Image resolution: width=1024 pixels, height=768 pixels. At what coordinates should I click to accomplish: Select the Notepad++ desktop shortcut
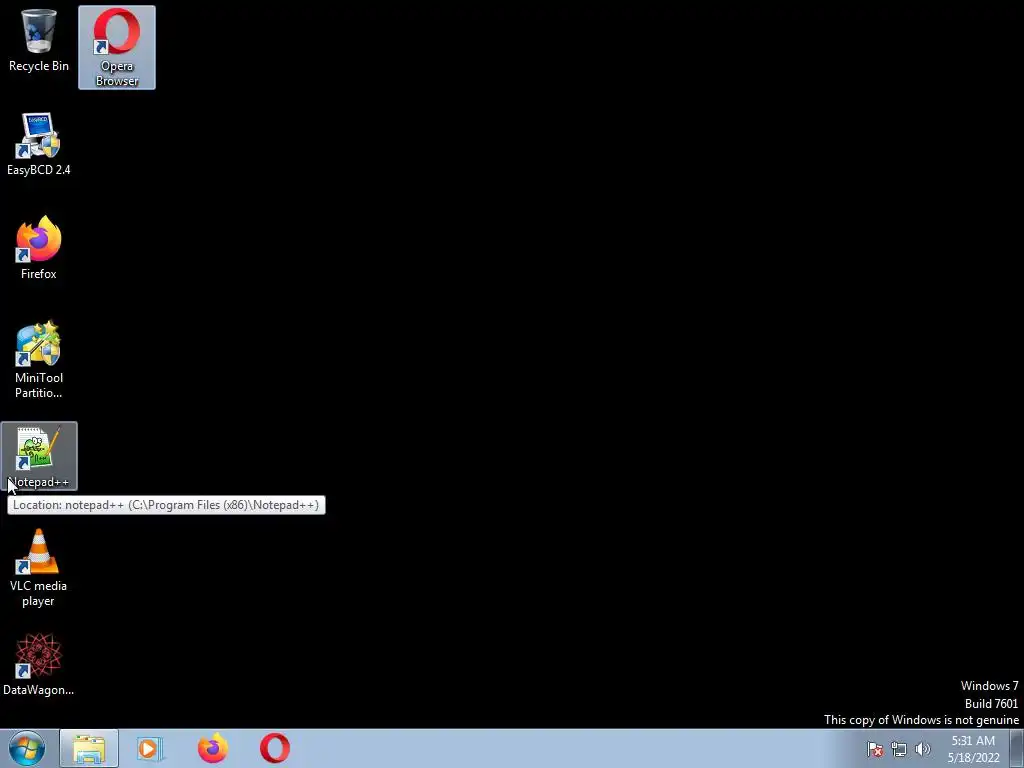[x=39, y=456]
